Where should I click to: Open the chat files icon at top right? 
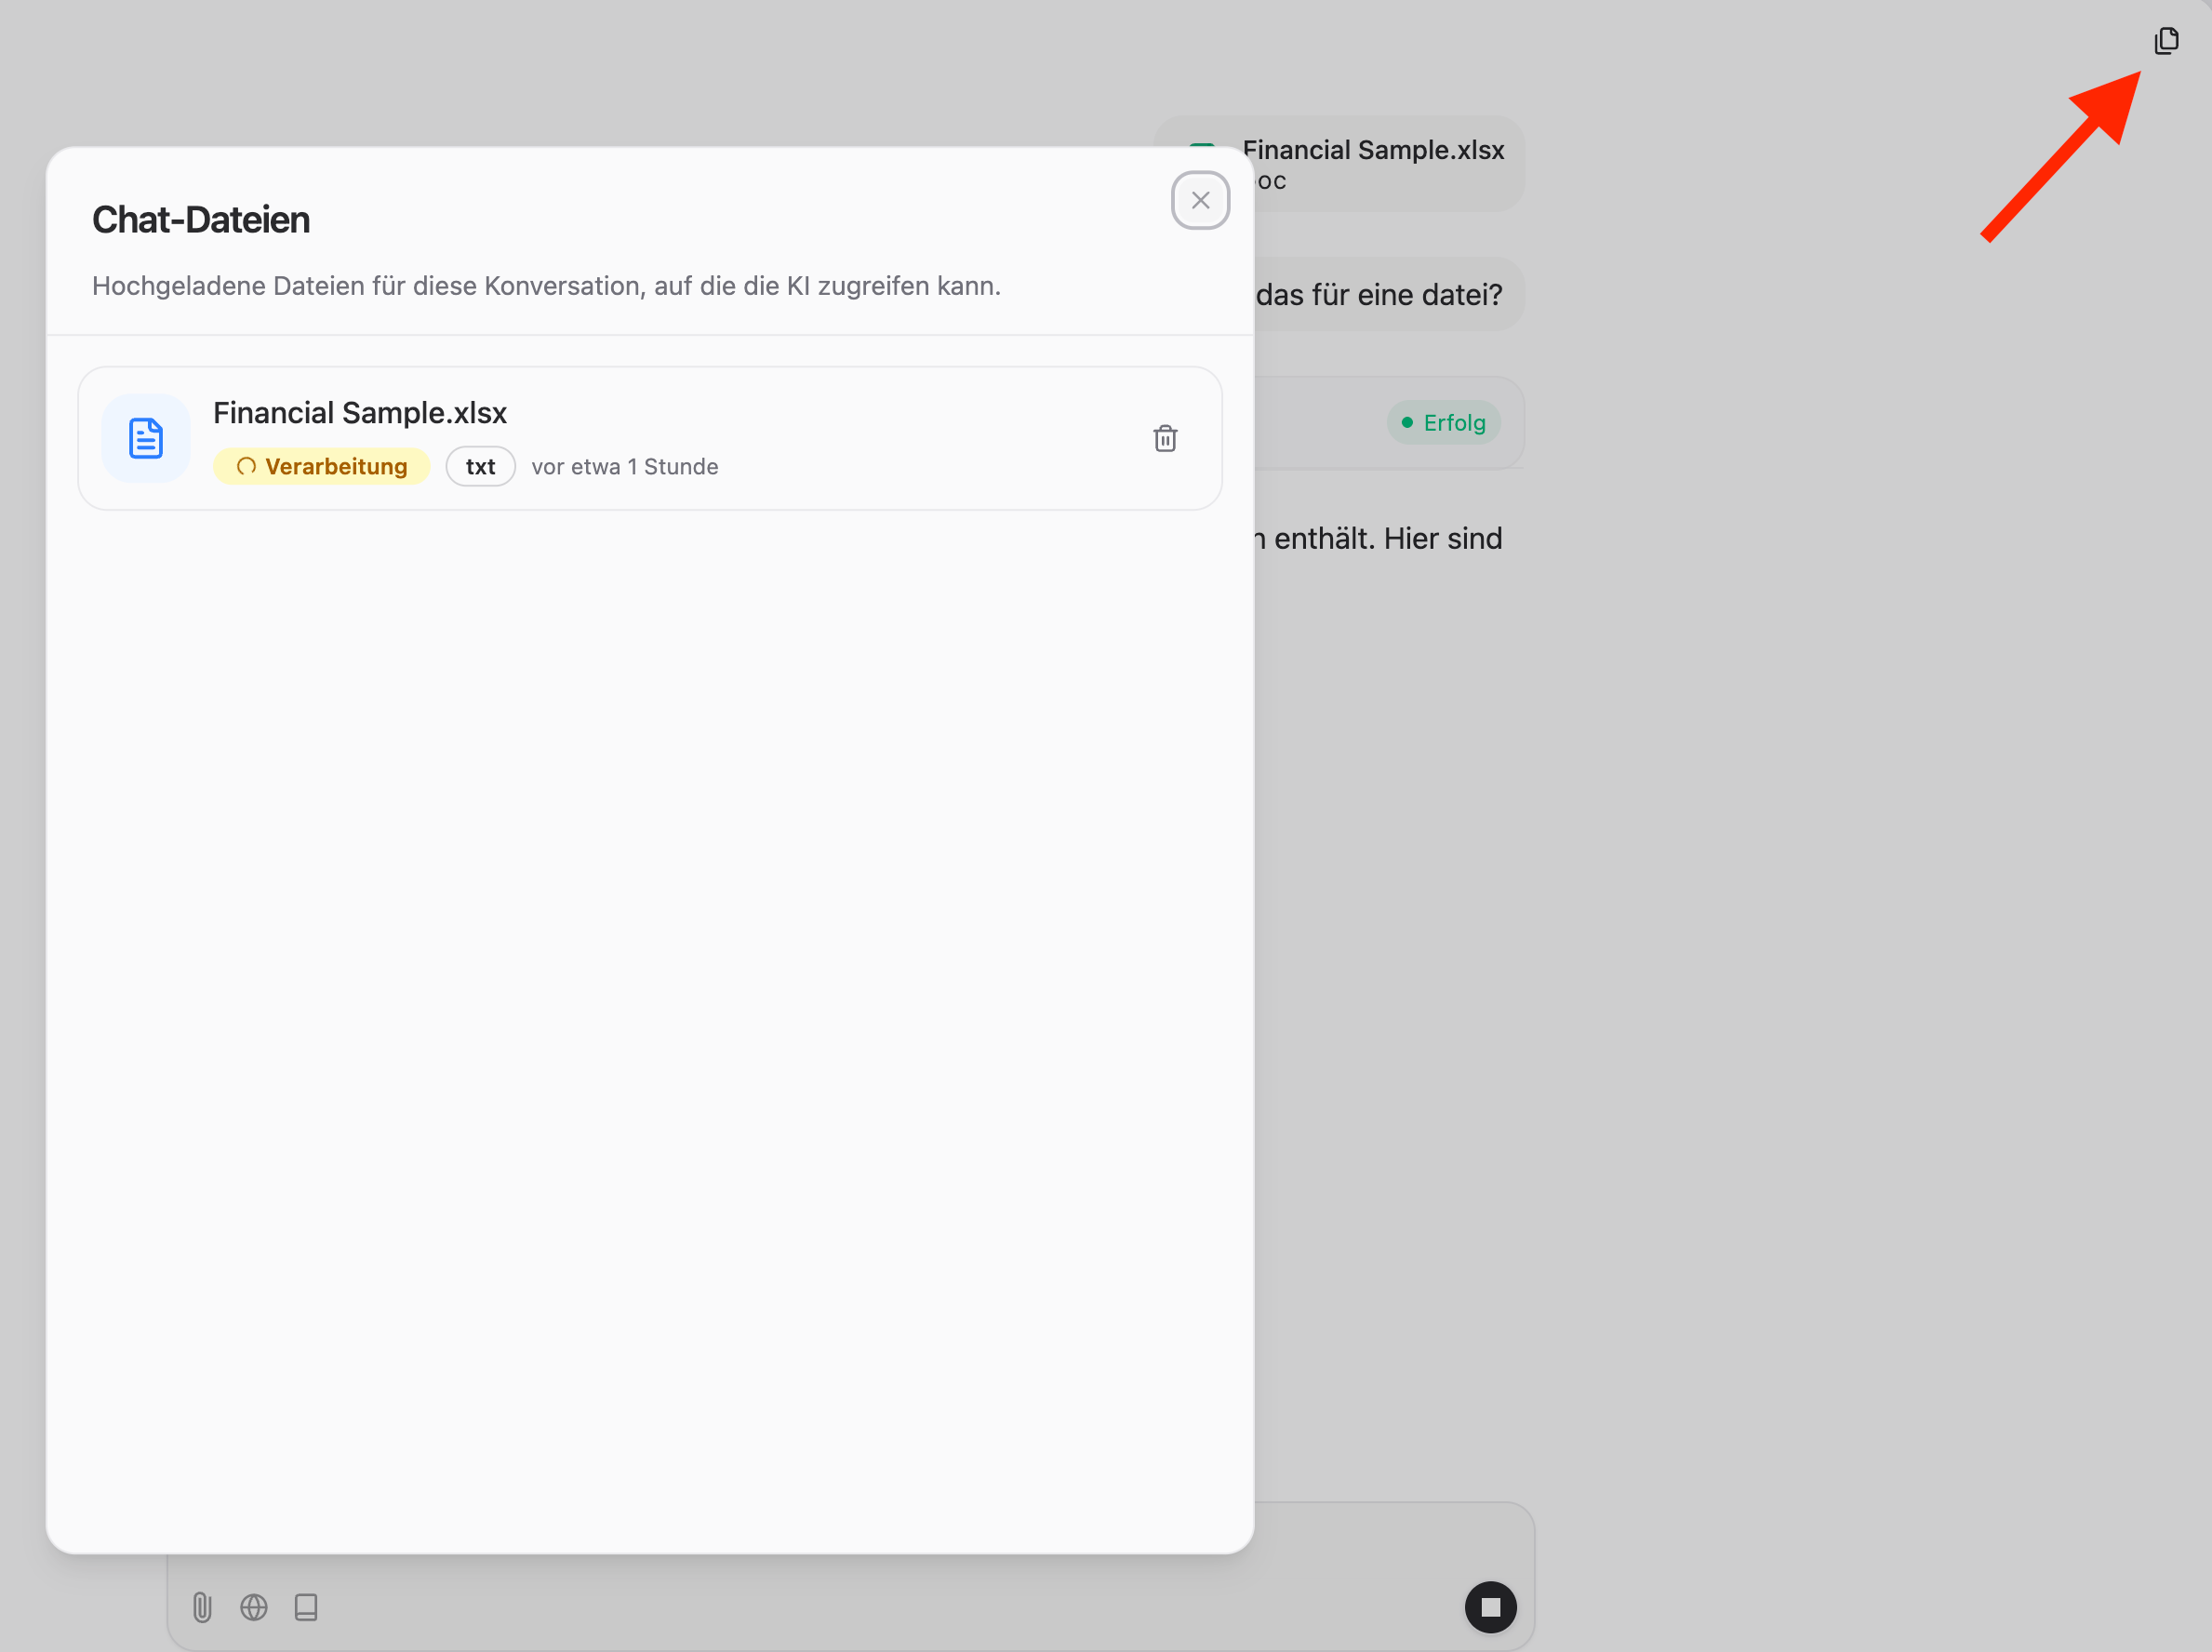(2166, 41)
